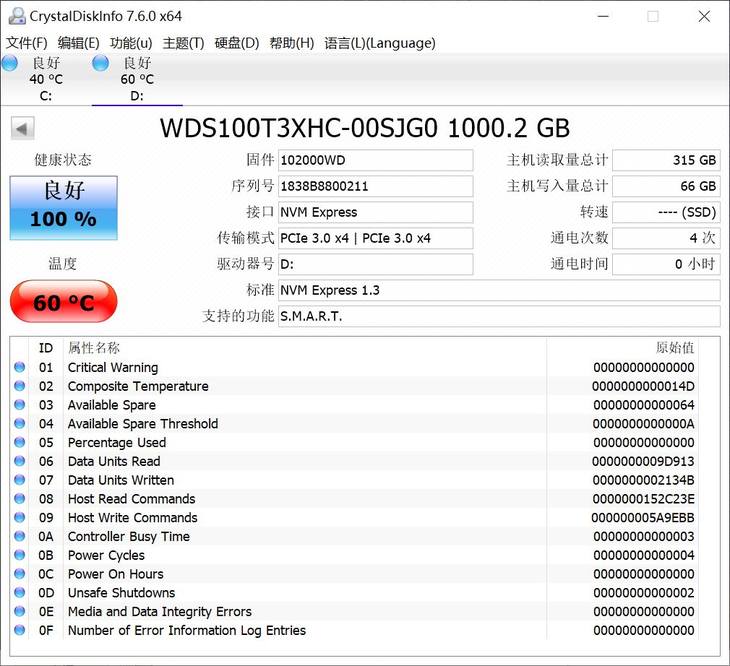This screenshot has width=730, height=666.
Task: Open the 硬盘(D) menu
Action: pos(237,43)
